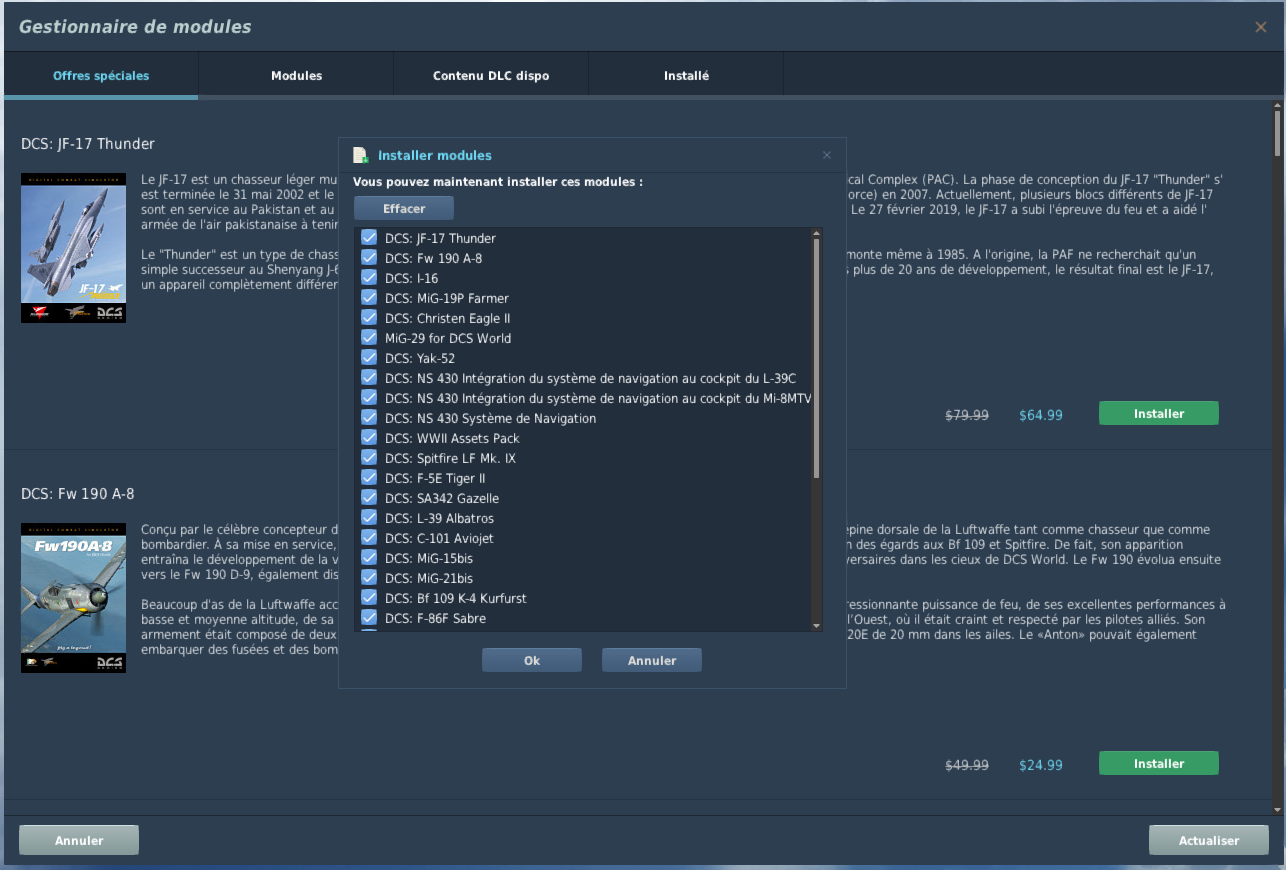1286x870 pixels.
Task: Cancel the Installer modules dialog with Annuler
Action: [652, 660]
